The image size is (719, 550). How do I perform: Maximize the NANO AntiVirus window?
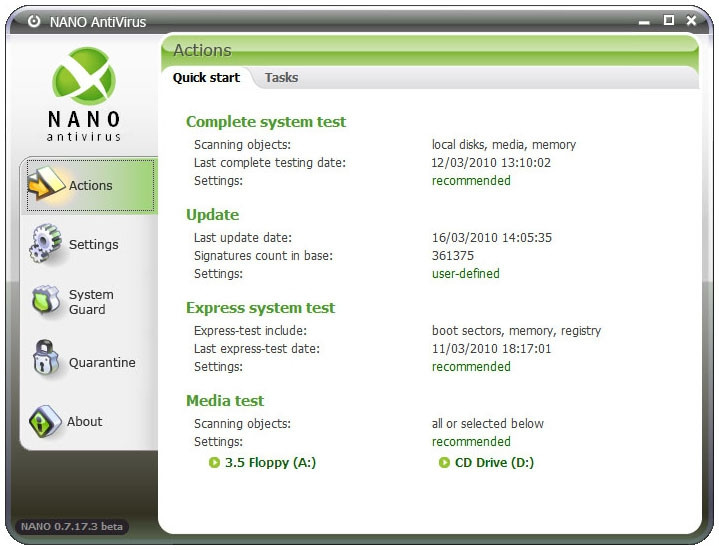click(x=669, y=20)
